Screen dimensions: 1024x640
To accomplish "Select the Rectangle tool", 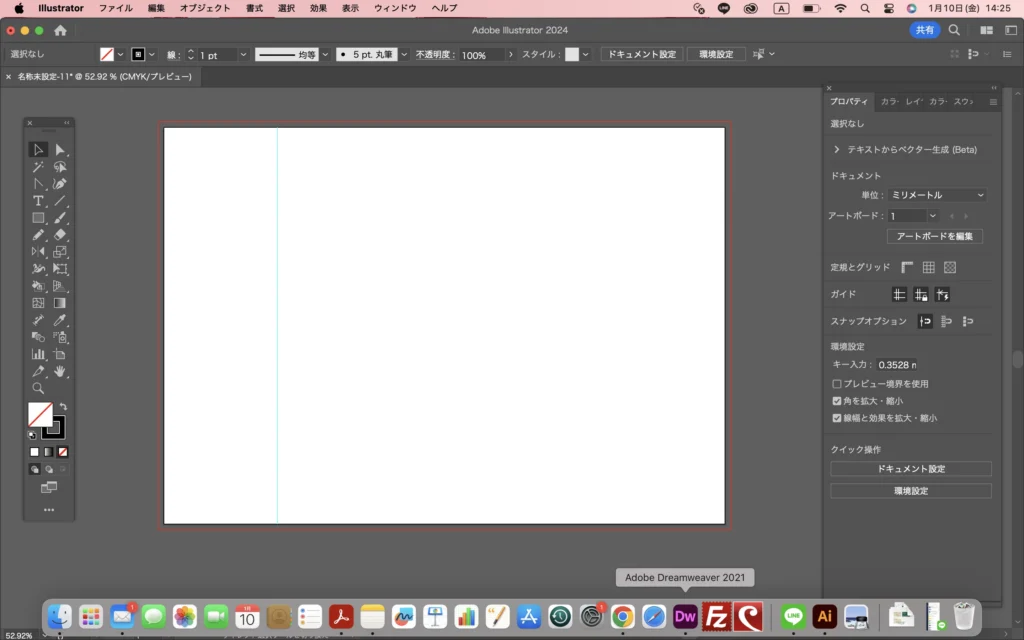I will point(38,218).
